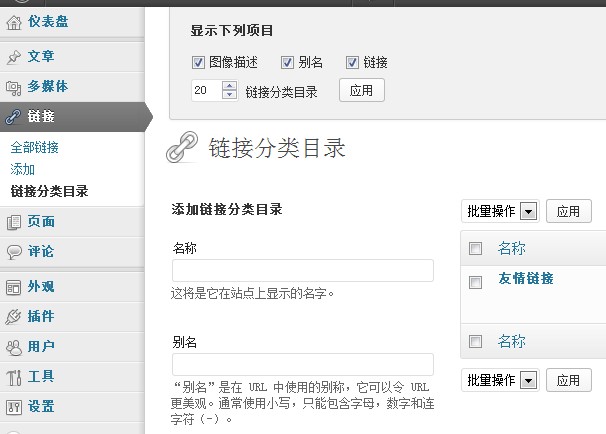Toggle the 别名 column checkbox
606x434 pixels.
[288, 62]
